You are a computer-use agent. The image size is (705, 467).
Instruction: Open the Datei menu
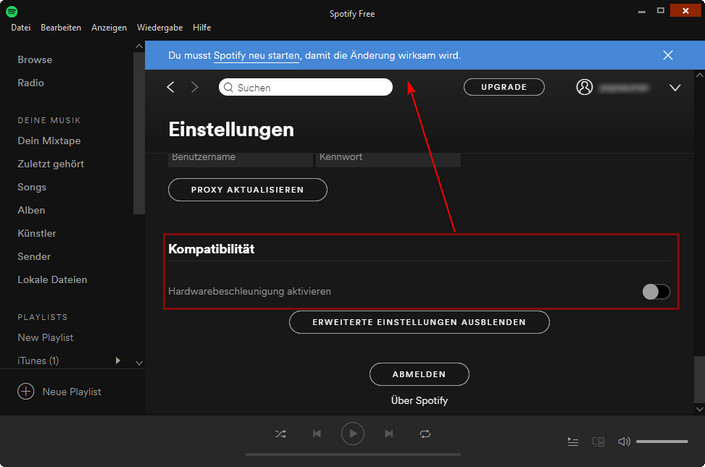tap(21, 28)
